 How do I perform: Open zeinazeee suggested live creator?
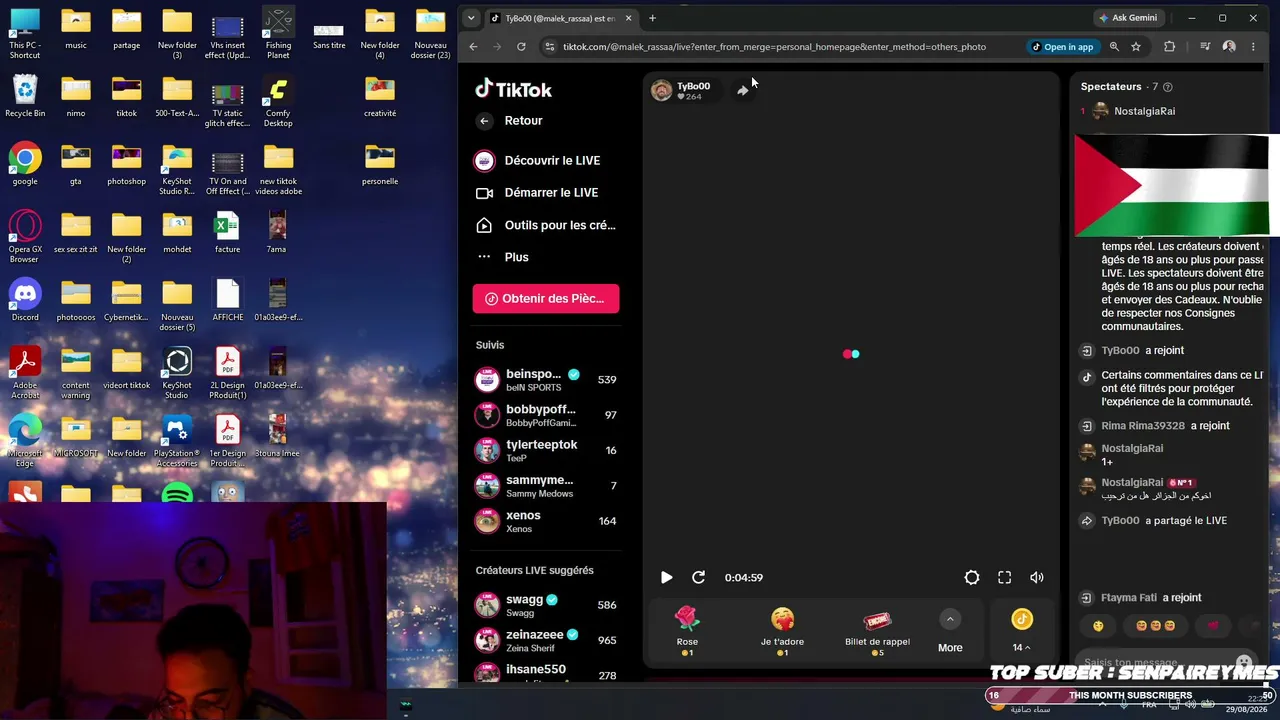click(546, 640)
